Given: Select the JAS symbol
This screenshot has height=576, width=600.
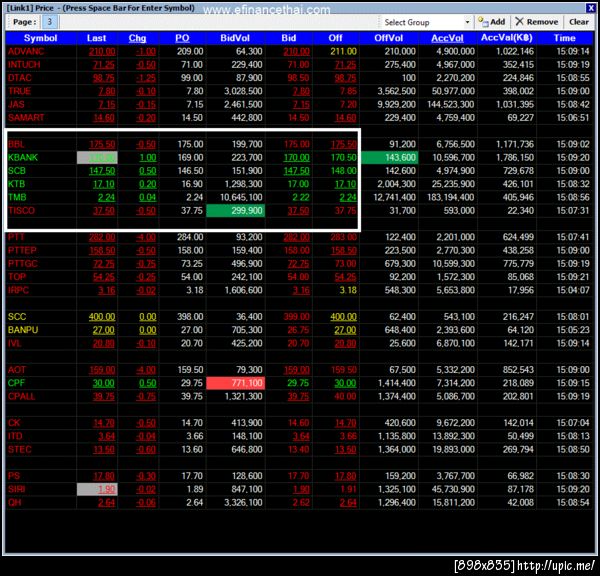Looking at the screenshot, I should [16, 104].
